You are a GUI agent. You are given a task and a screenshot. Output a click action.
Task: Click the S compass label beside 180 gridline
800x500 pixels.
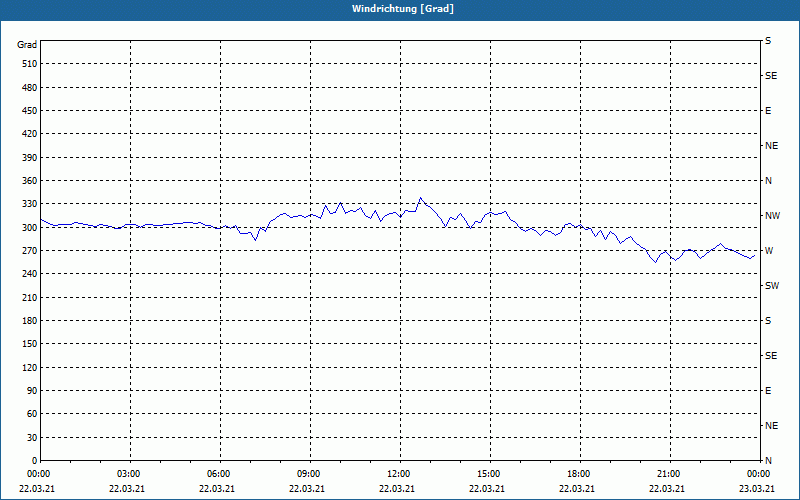click(768, 321)
